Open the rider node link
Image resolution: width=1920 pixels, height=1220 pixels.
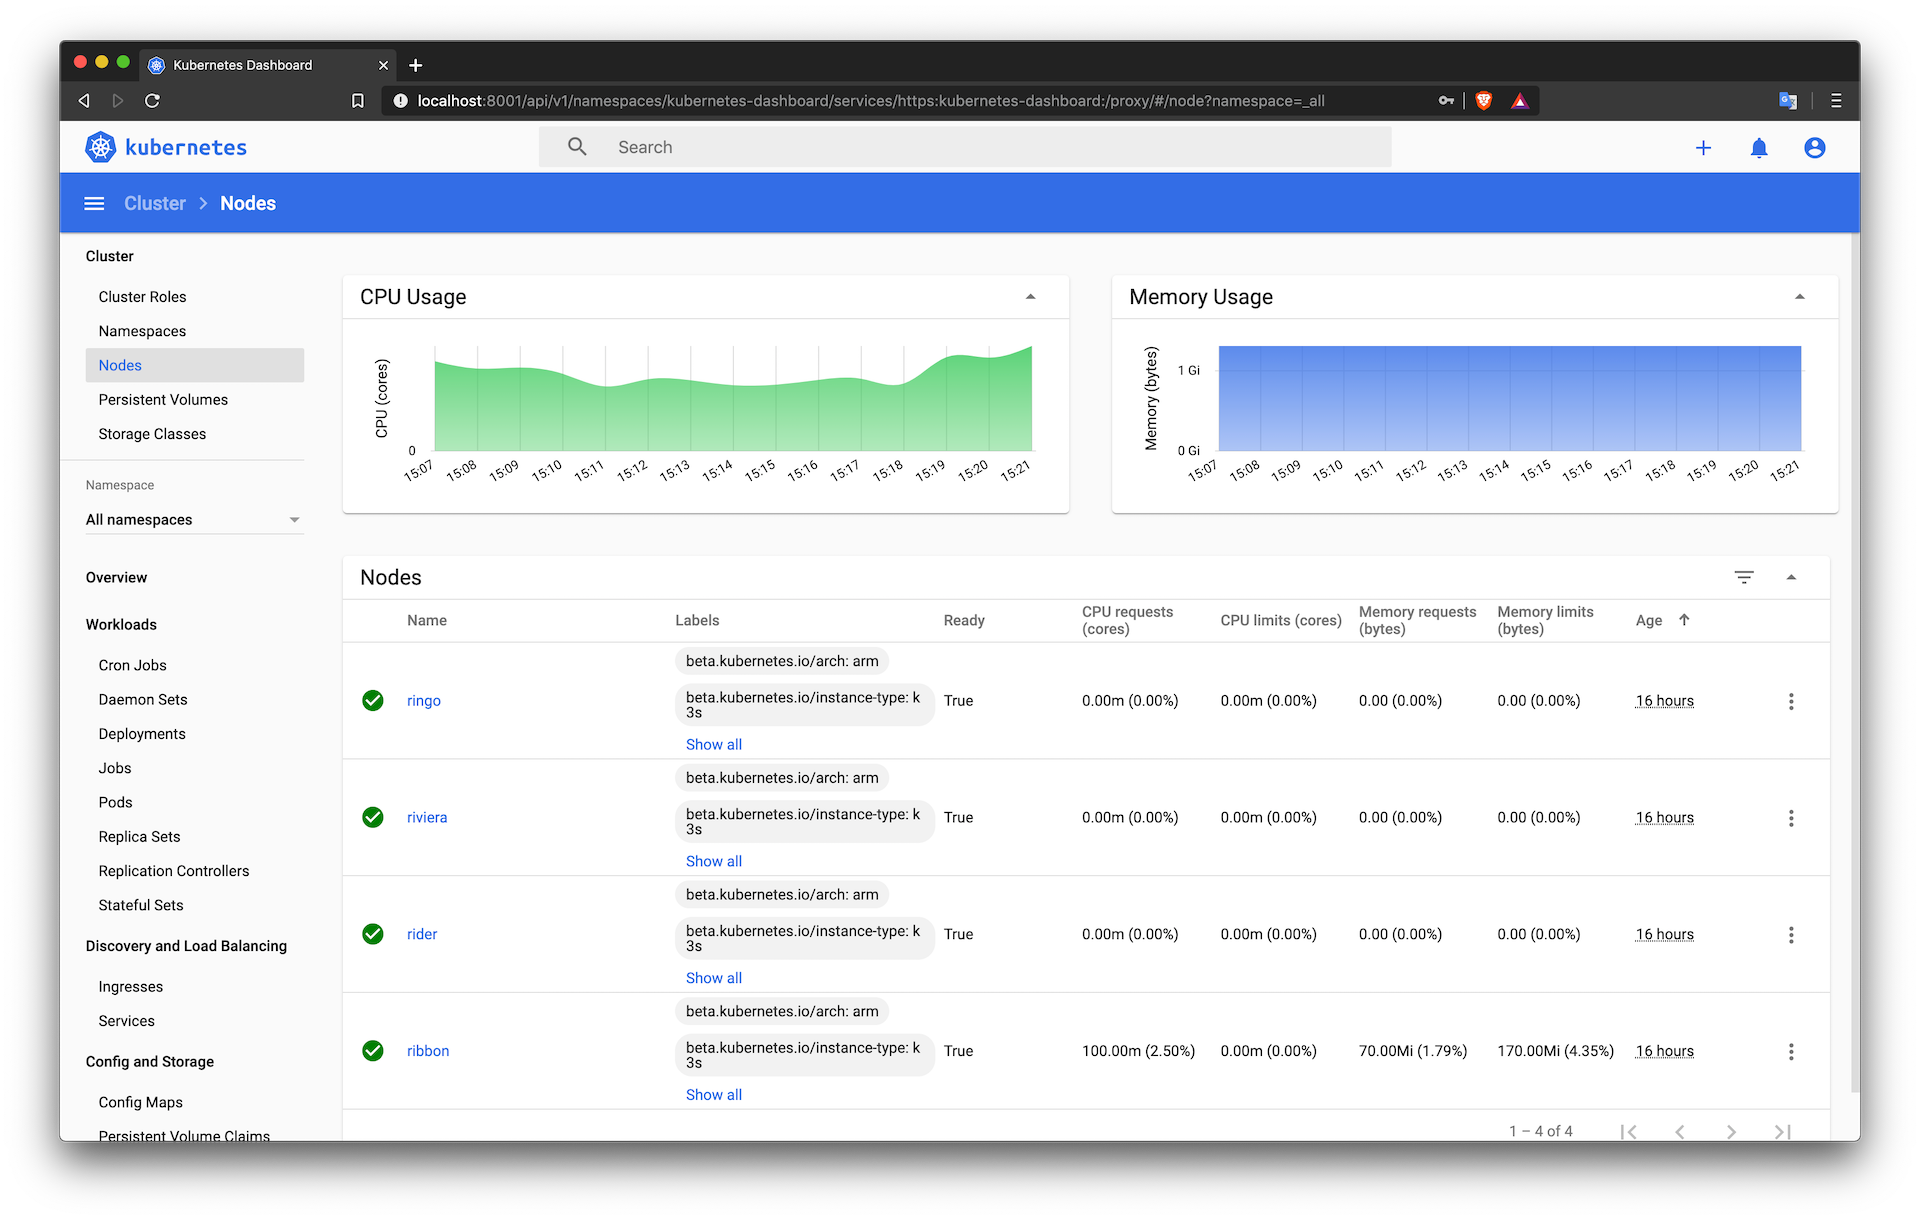[x=422, y=934]
